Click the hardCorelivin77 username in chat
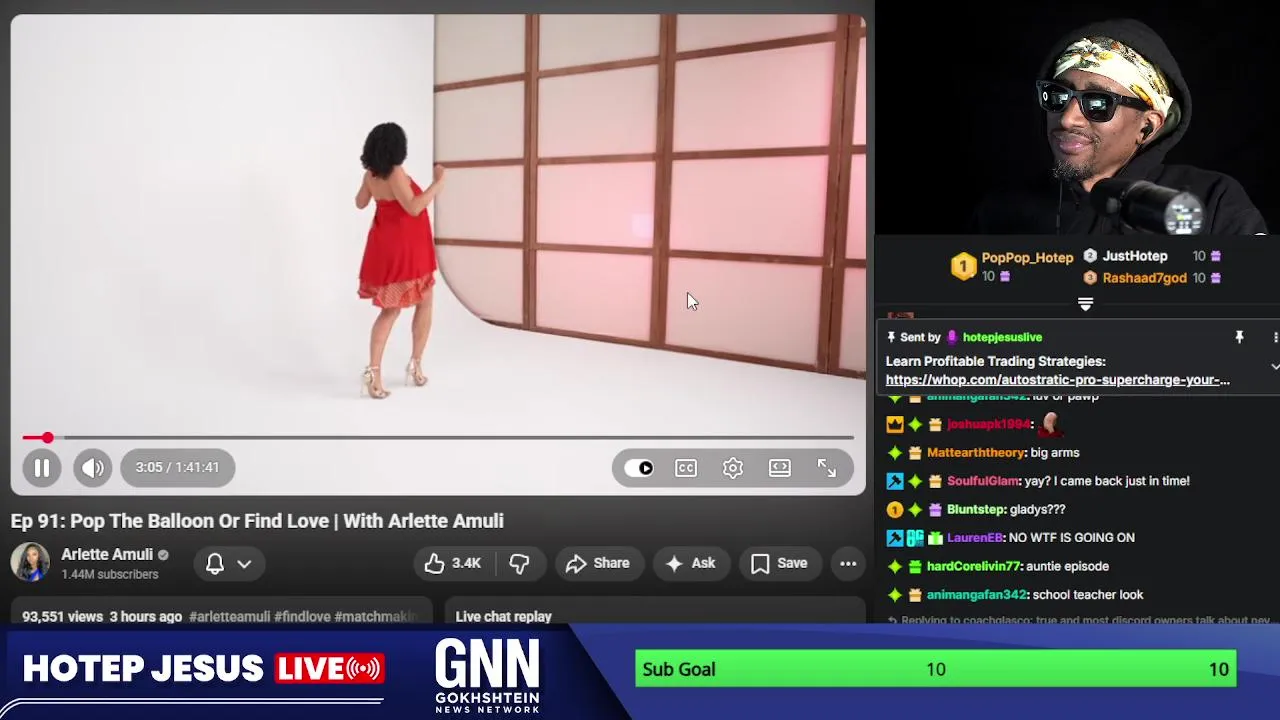This screenshot has width=1280, height=720. (x=974, y=566)
